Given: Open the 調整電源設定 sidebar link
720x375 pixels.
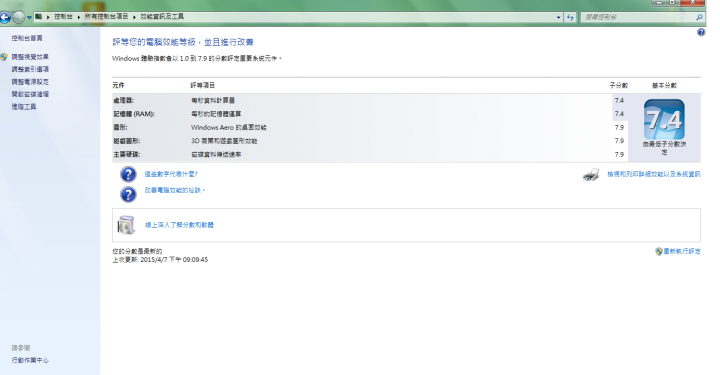Looking at the screenshot, I should [30, 82].
